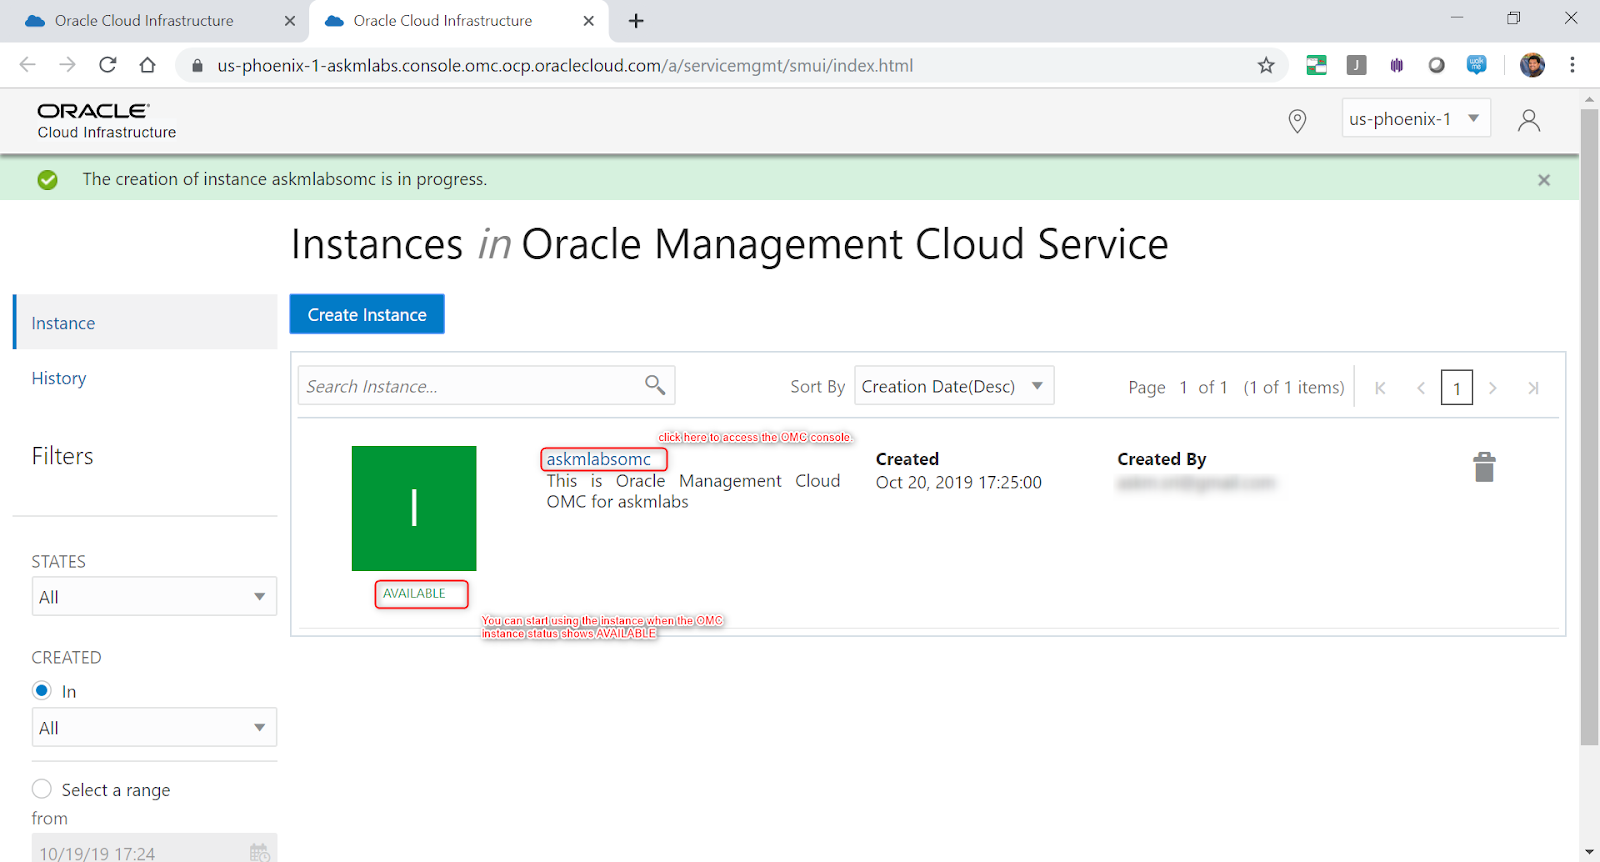
Task: Go to next page of results
Action: pyautogui.click(x=1493, y=388)
